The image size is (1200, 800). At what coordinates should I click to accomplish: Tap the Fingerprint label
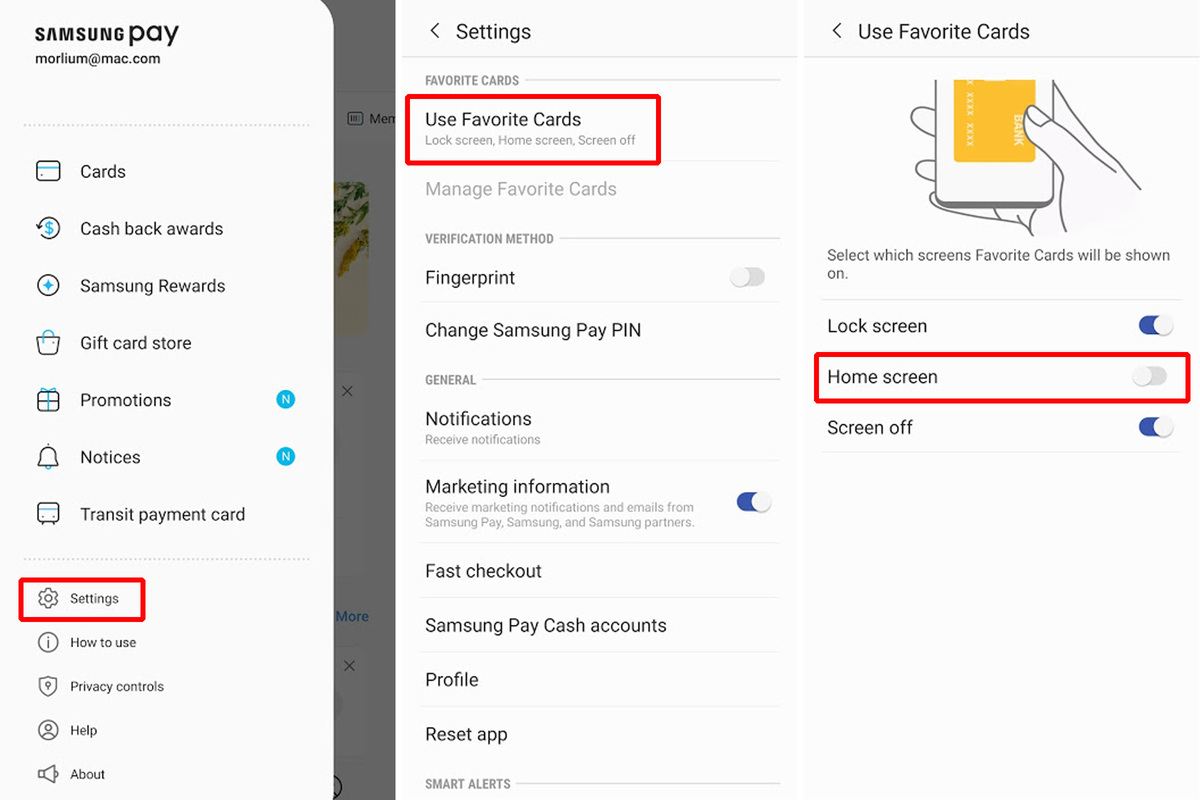coord(470,278)
